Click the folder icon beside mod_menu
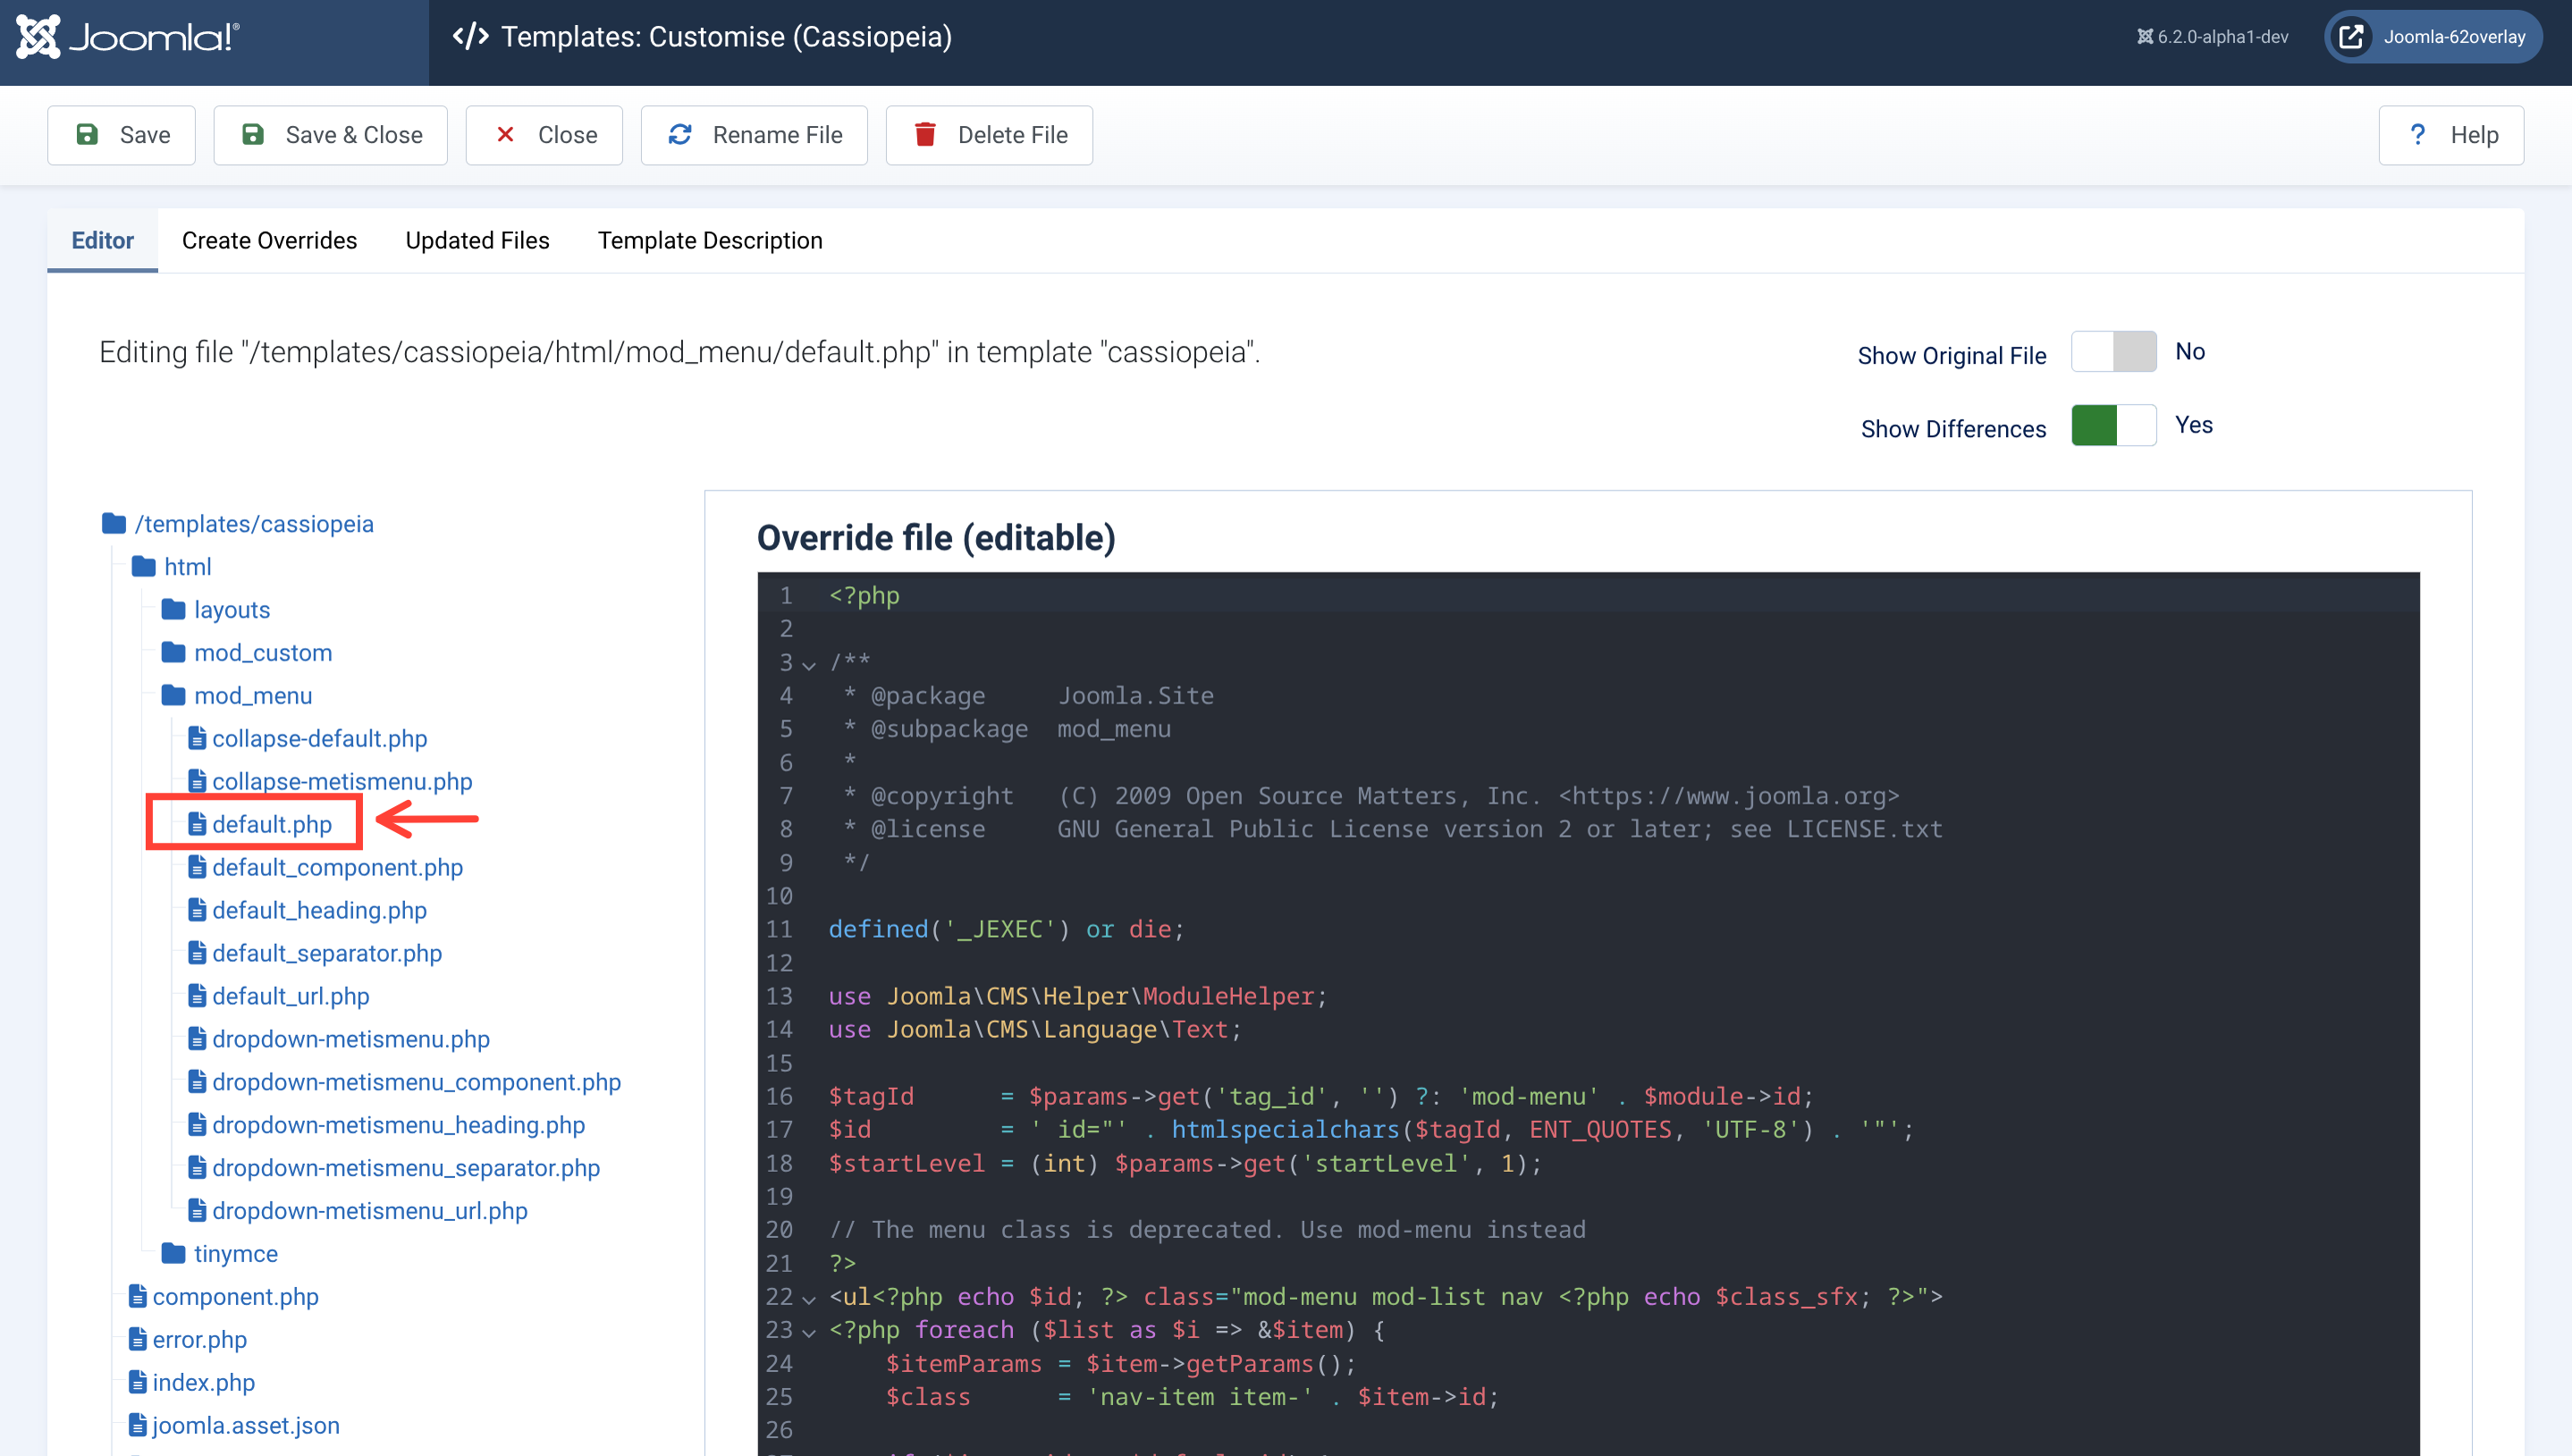The width and height of the screenshot is (2572, 1456). pos(174,695)
